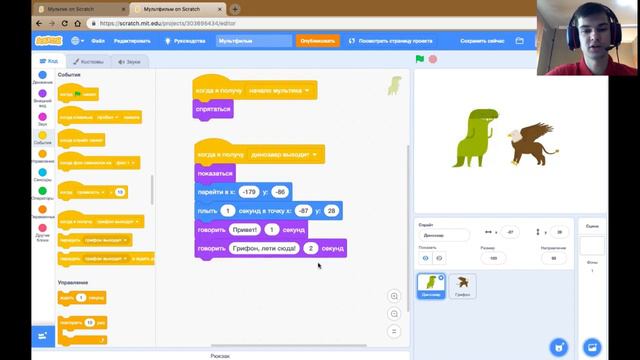
Task: Open the Руководства tutorials
Action: tap(185, 41)
